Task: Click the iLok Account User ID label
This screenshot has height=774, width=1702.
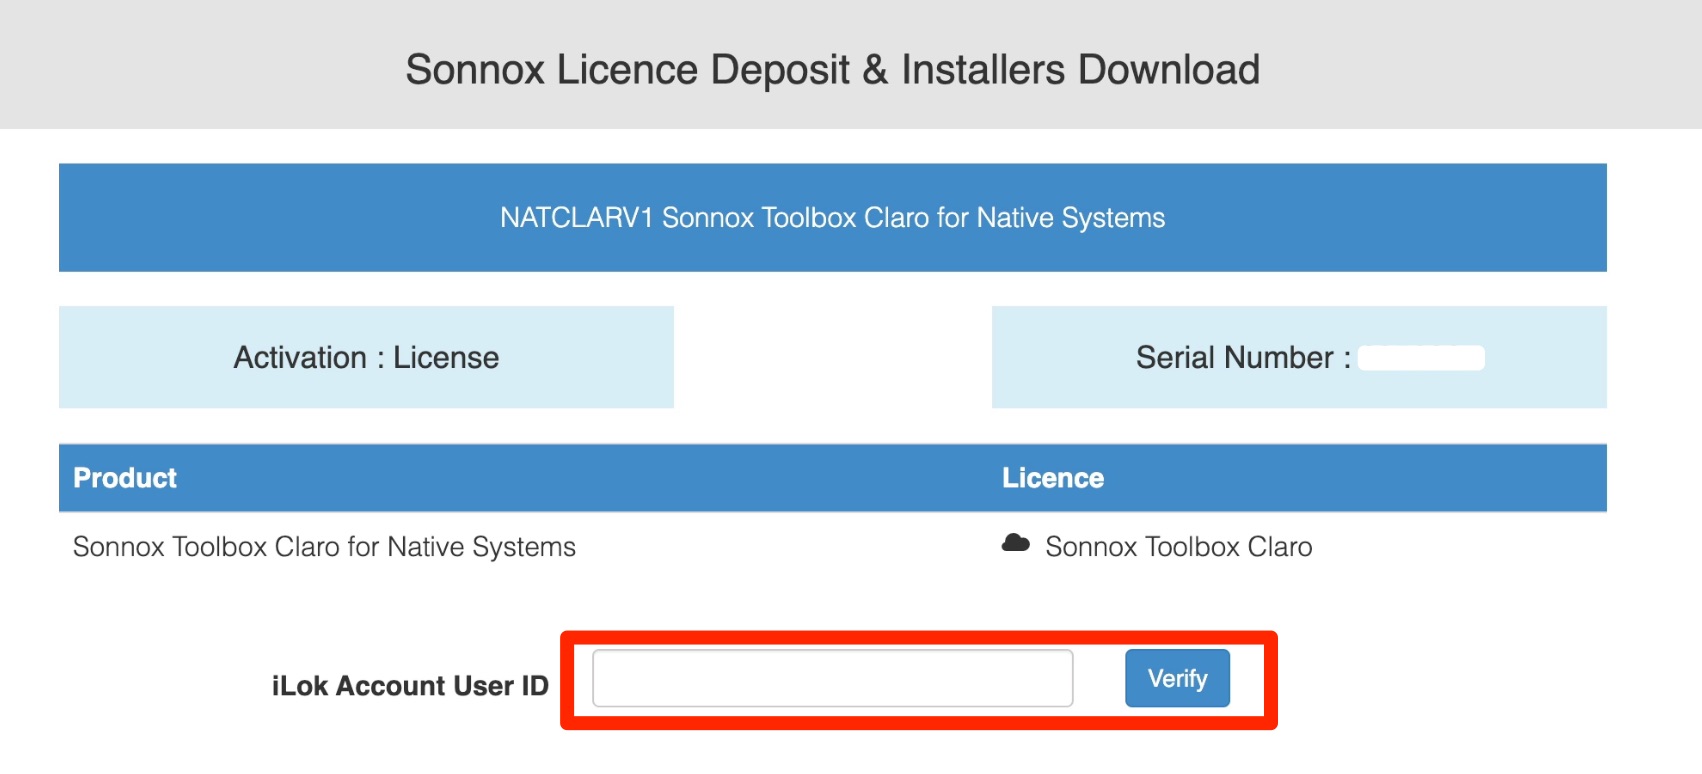Action: (410, 686)
